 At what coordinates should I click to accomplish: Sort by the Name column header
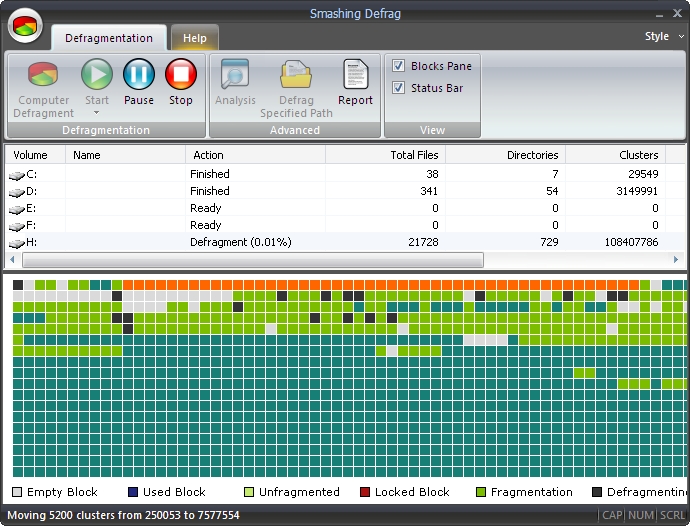(x=125, y=155)
